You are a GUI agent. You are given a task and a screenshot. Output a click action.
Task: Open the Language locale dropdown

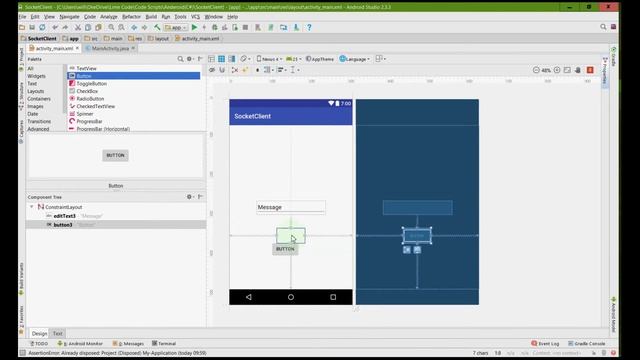355,59
